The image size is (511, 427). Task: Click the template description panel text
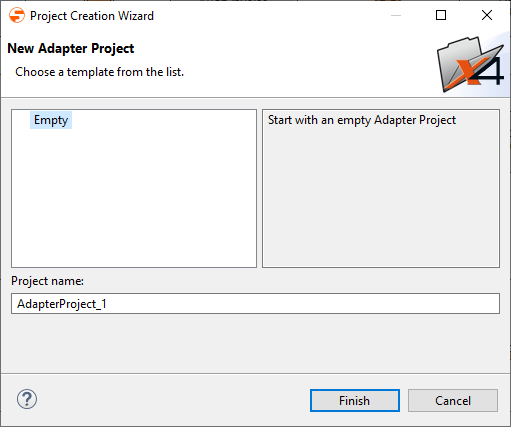(x=362, y=120)
